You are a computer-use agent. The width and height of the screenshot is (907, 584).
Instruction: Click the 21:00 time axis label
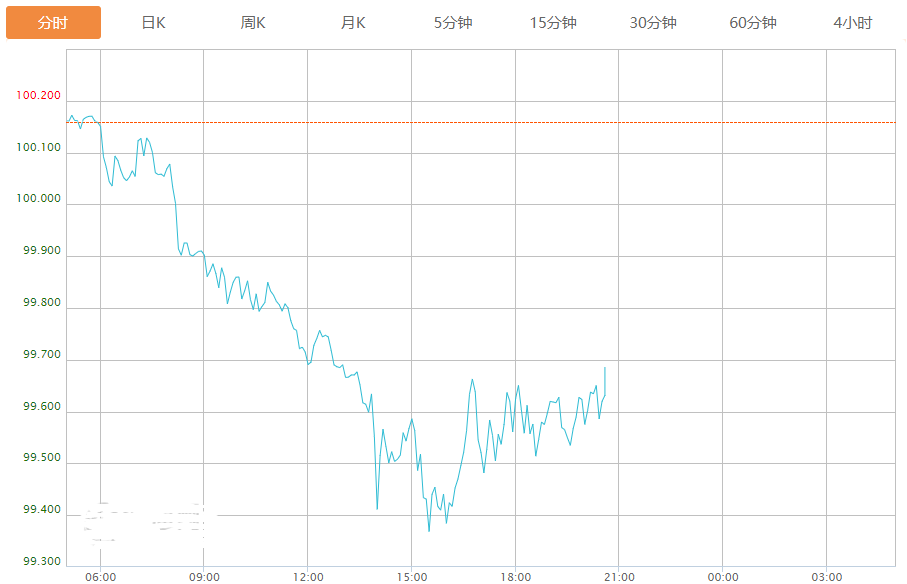pyautogui.click(x=619, y=577)
